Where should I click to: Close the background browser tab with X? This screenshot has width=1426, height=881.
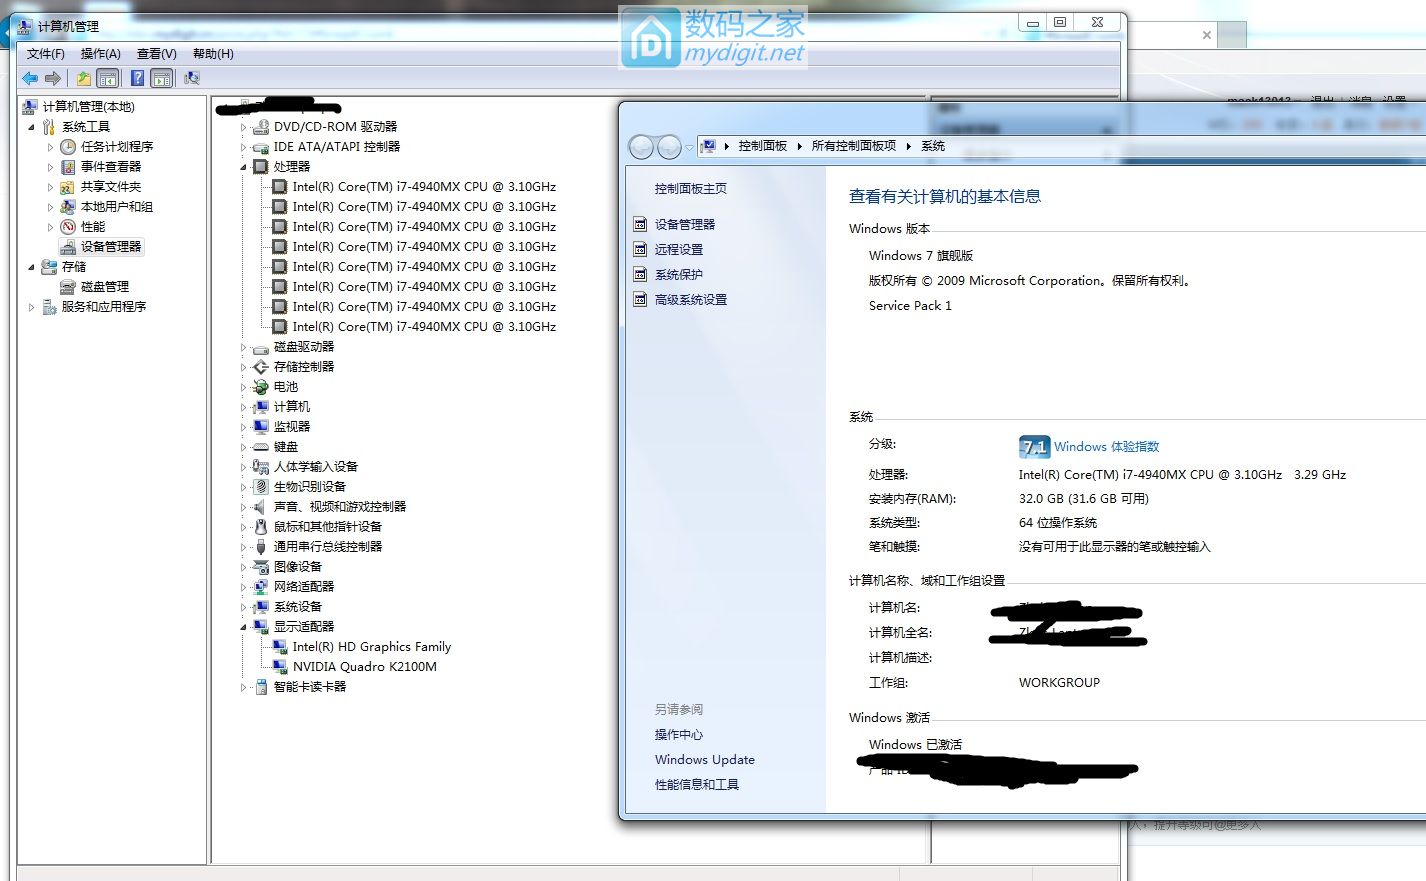(x=1207, y=35)
